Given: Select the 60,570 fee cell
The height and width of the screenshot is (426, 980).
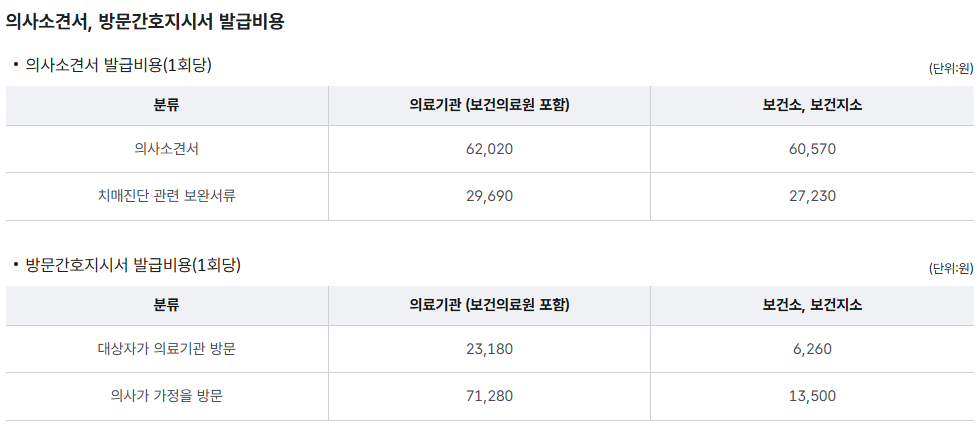Looking at the screenshot, I should [x=812, y=149].
